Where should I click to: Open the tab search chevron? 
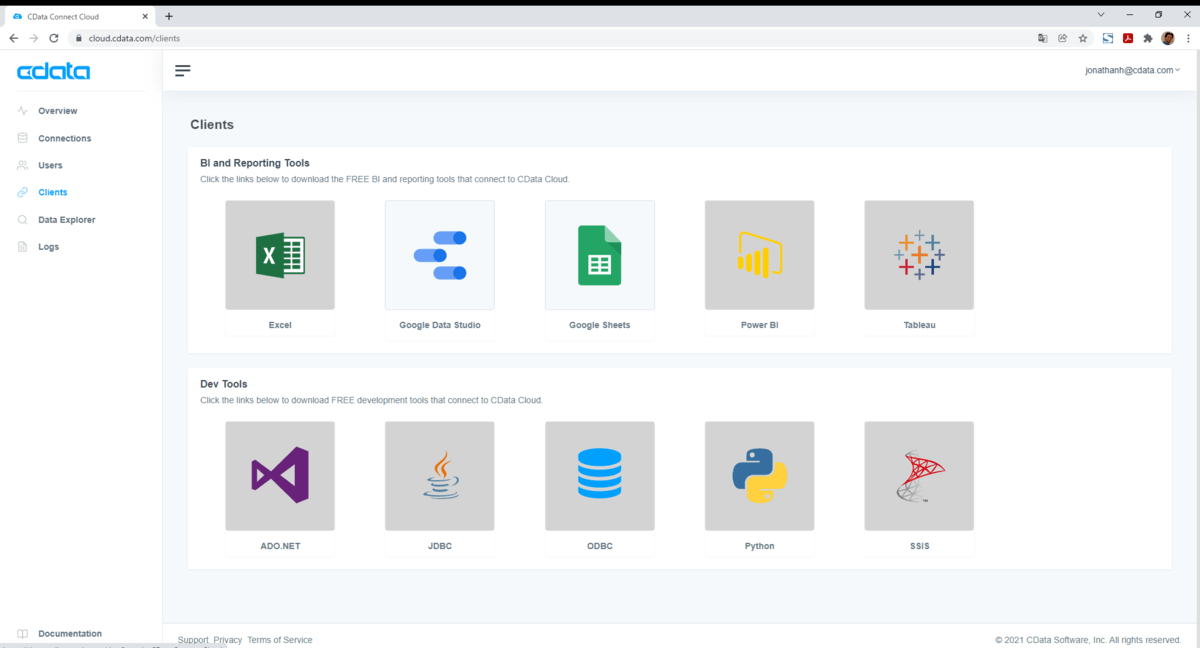1101,15
